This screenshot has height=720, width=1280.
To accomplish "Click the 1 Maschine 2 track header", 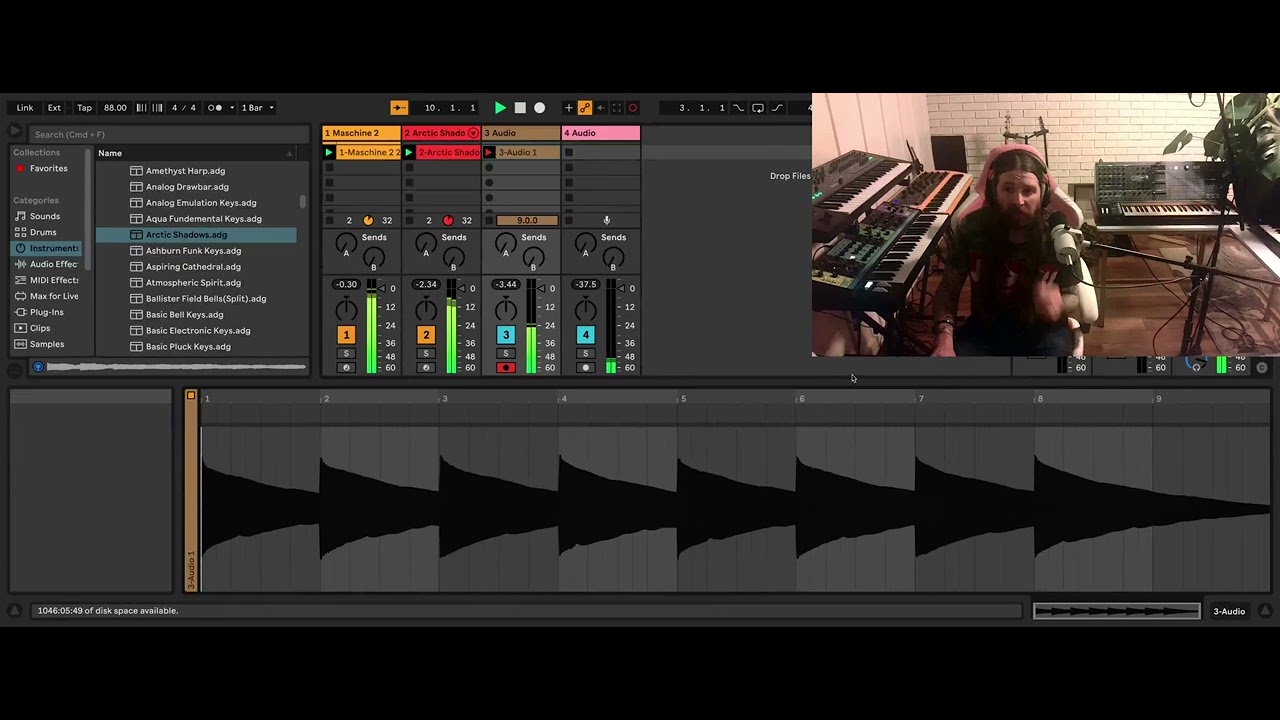I will pos(361,133).
